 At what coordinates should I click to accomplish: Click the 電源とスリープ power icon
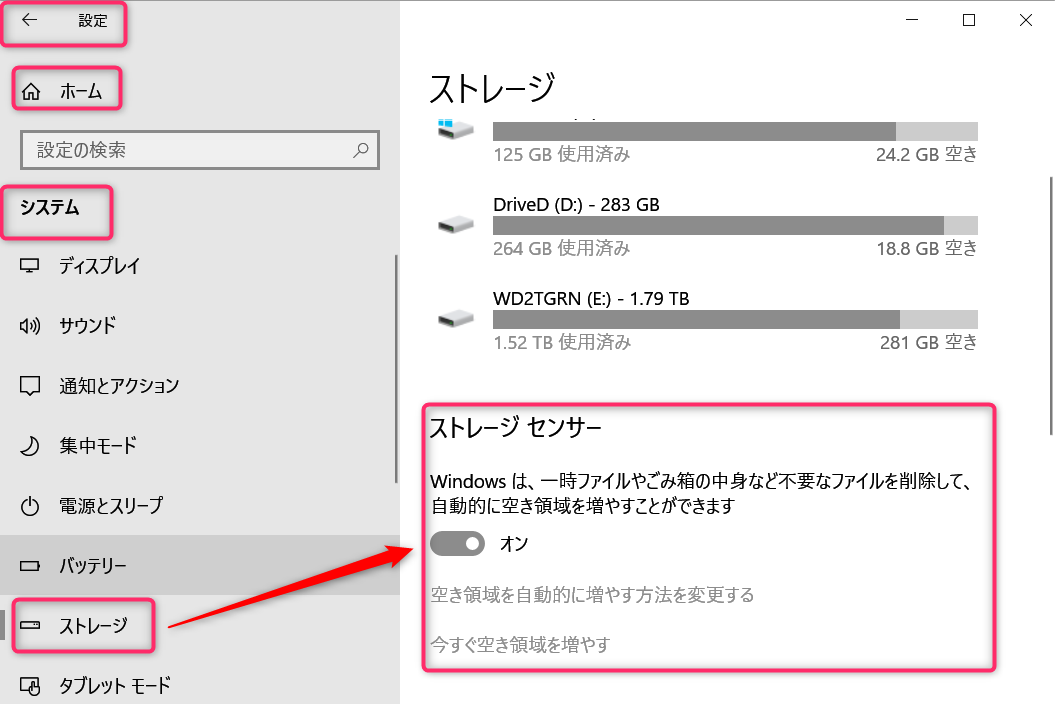(x=30, y=506)
